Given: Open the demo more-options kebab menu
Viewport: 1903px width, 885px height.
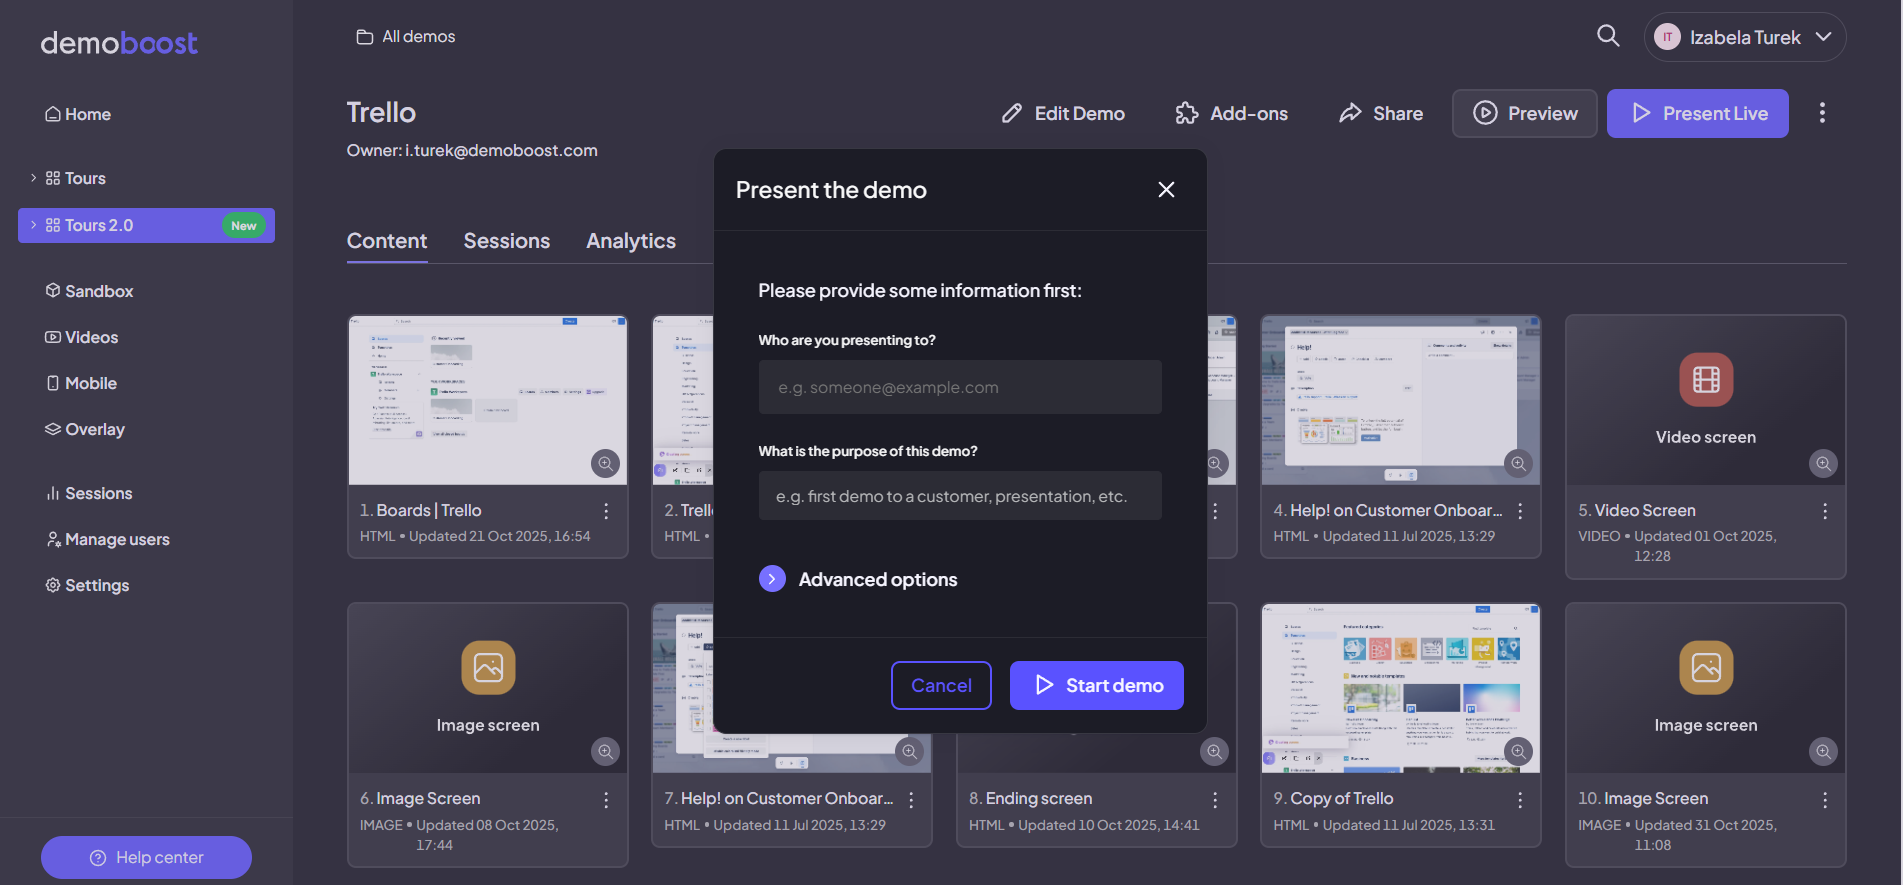Looking at the screenshot, I should tap(1822, 113).
